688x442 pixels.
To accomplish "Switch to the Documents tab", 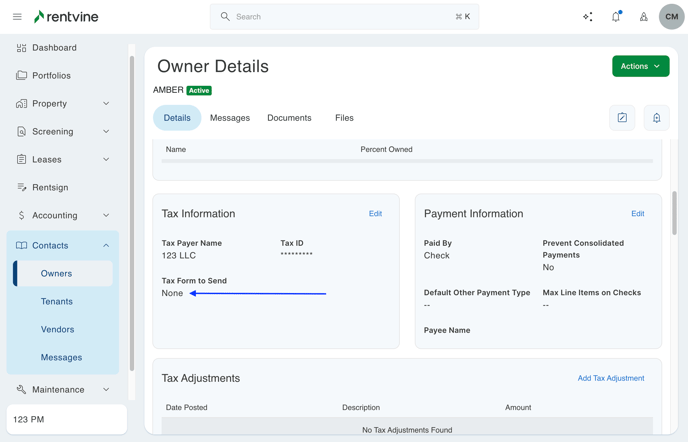I will [x=289, y=118].
